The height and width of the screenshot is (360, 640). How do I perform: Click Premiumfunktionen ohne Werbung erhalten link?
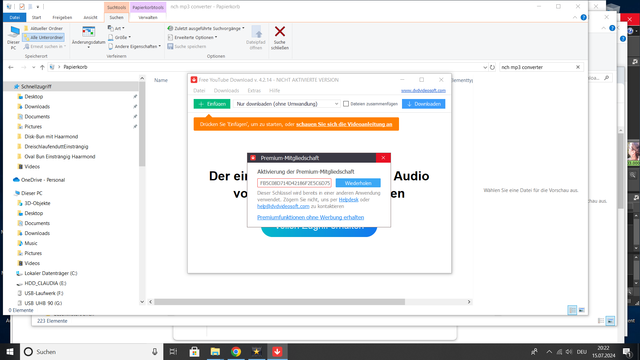point(311,217)
